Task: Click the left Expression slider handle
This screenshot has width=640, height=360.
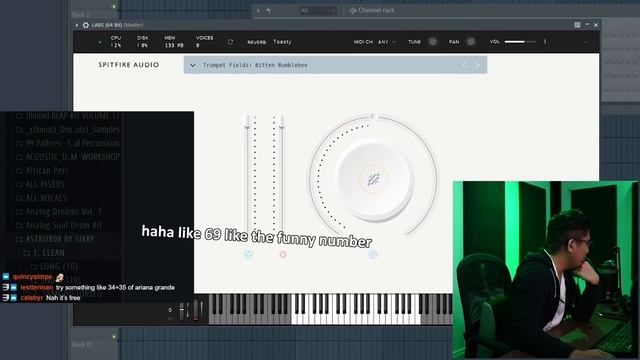Action: [247, 122]
